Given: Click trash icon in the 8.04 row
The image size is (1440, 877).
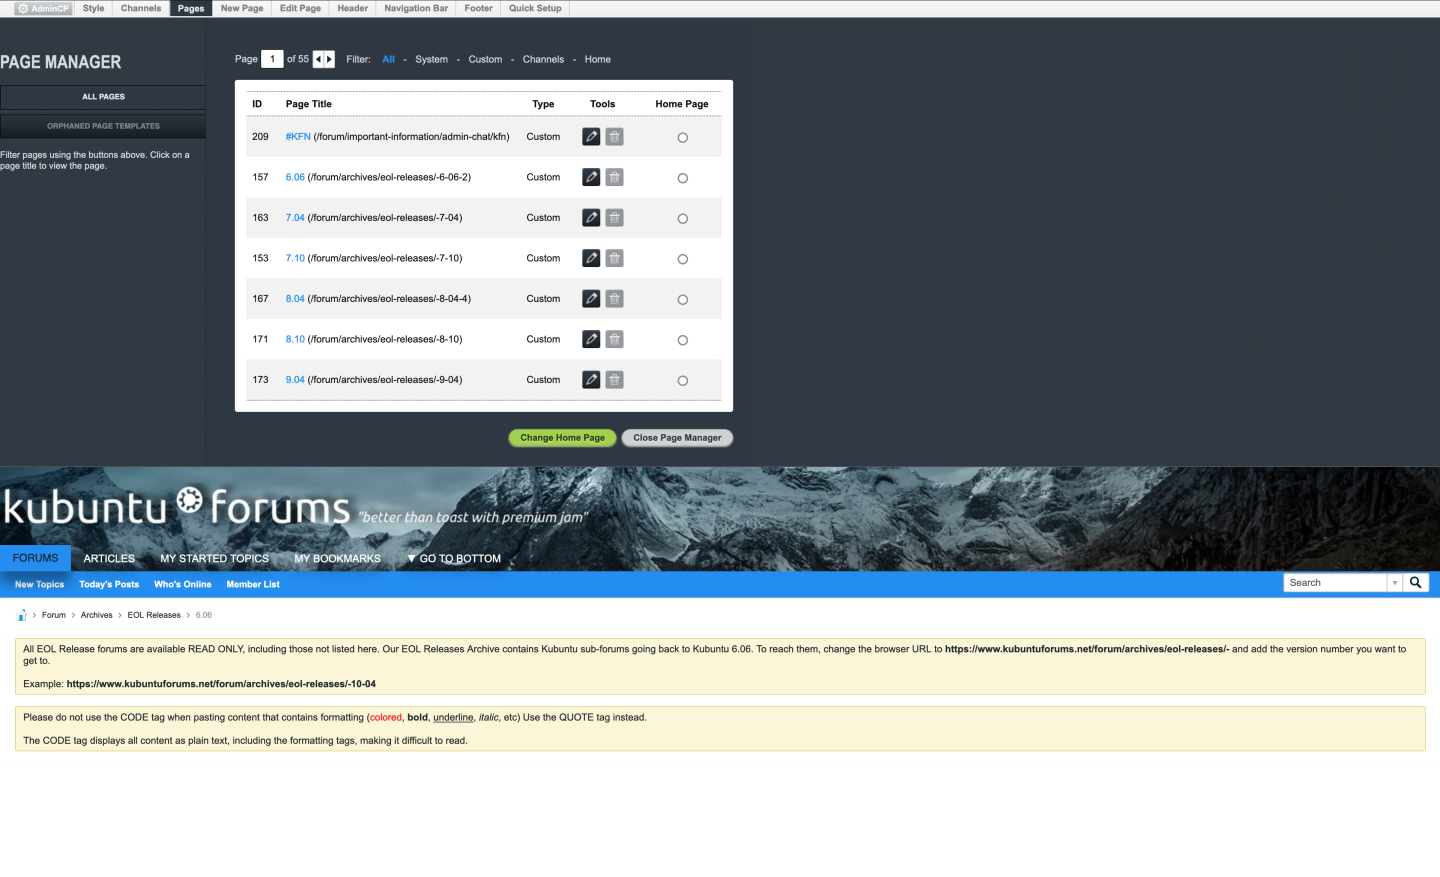Looking at the screenshot, I should (x=614, y=298).
